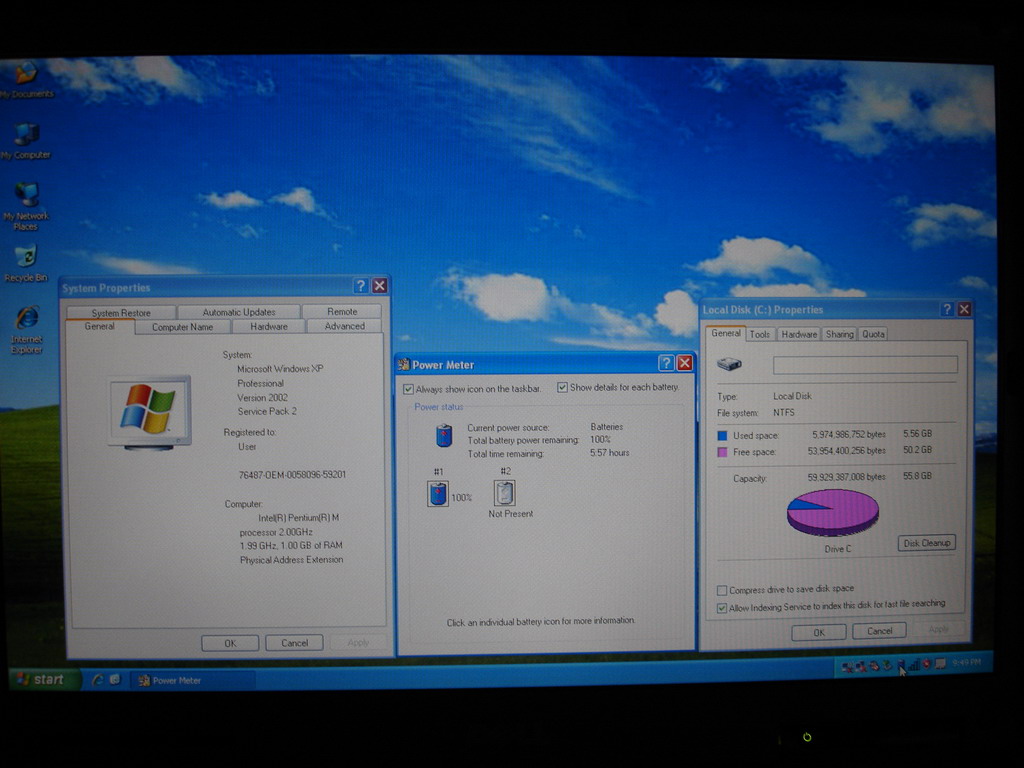Click battery #1 icon in Power Meter
The image size is (1024, 768).
438,493
